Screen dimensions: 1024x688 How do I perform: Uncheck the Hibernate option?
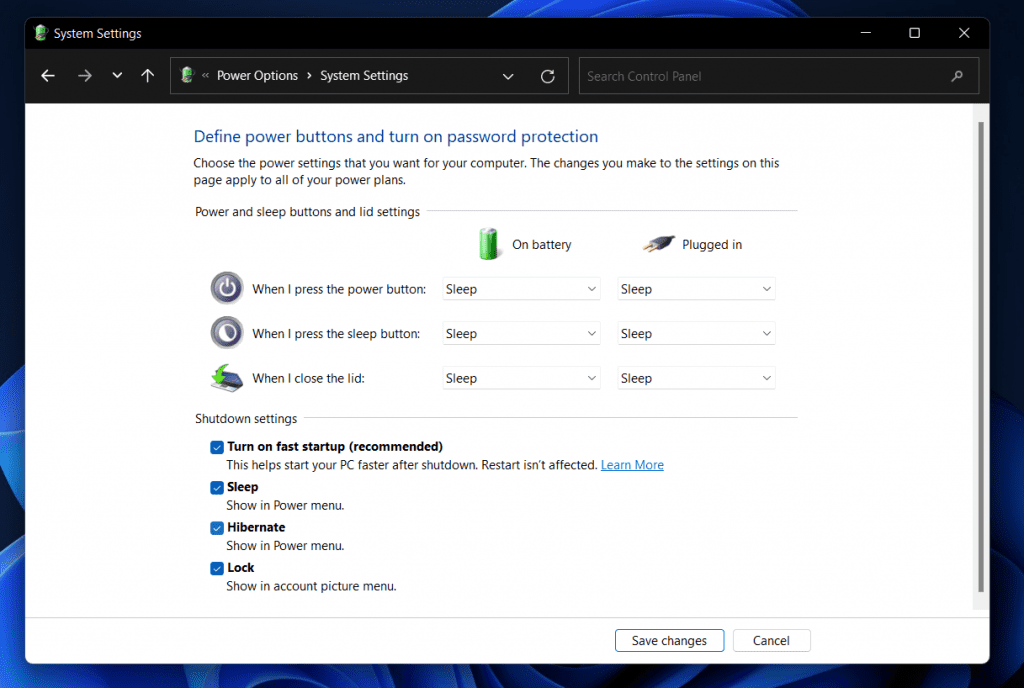click(217, 527)
